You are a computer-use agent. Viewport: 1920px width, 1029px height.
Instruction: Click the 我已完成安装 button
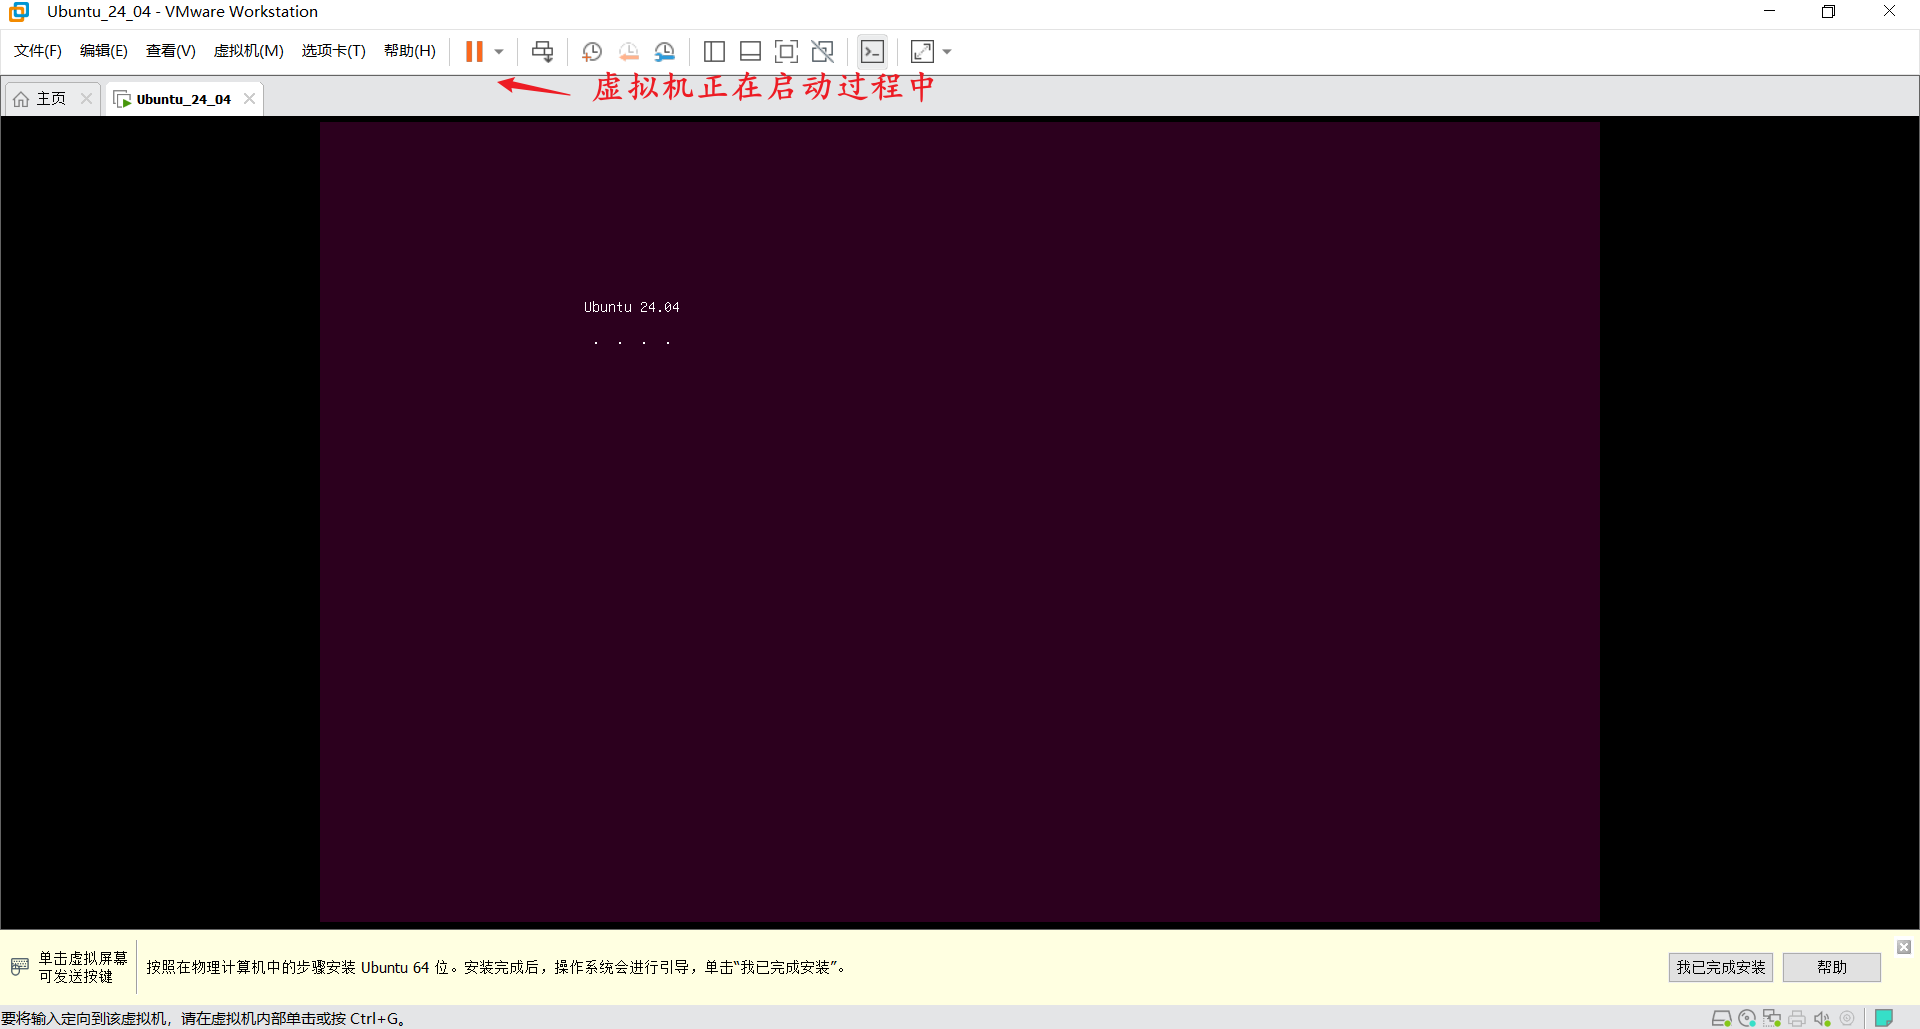(1720, 967)
